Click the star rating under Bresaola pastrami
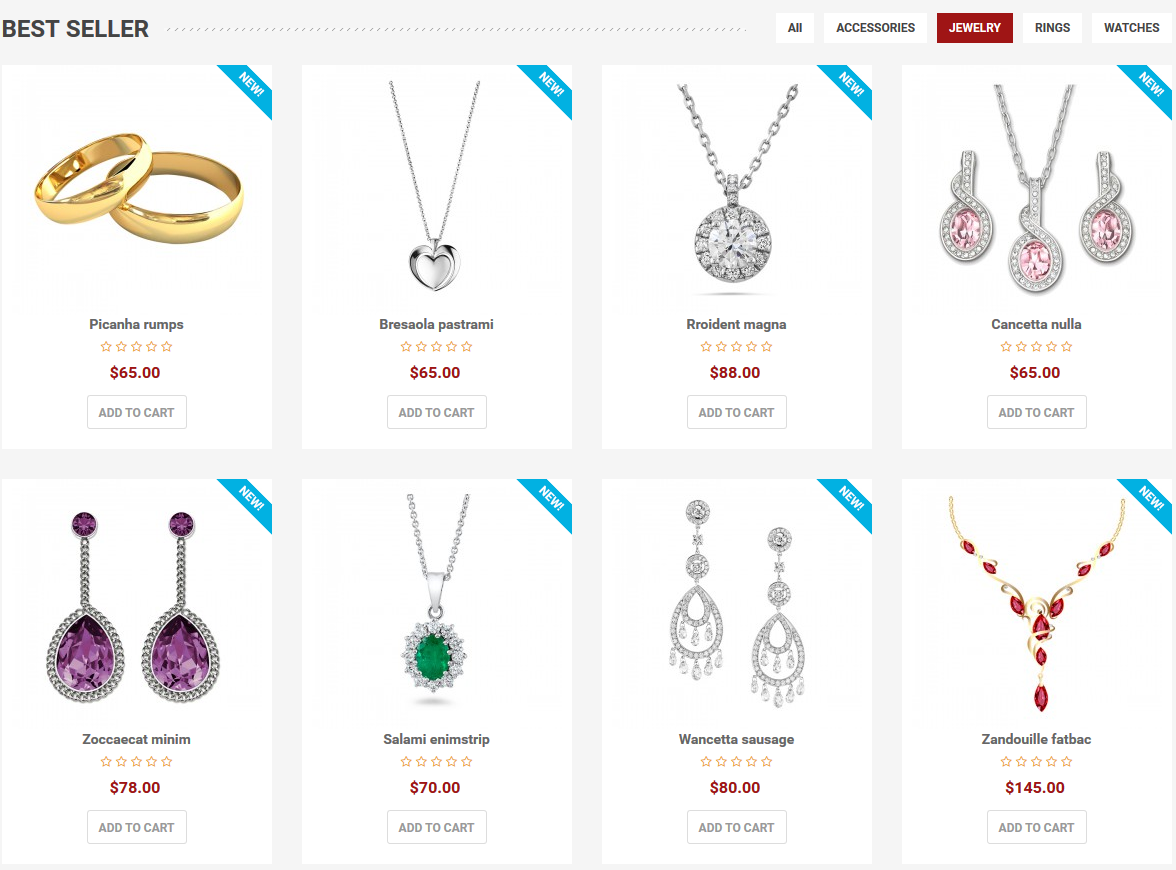 (436, 346)
